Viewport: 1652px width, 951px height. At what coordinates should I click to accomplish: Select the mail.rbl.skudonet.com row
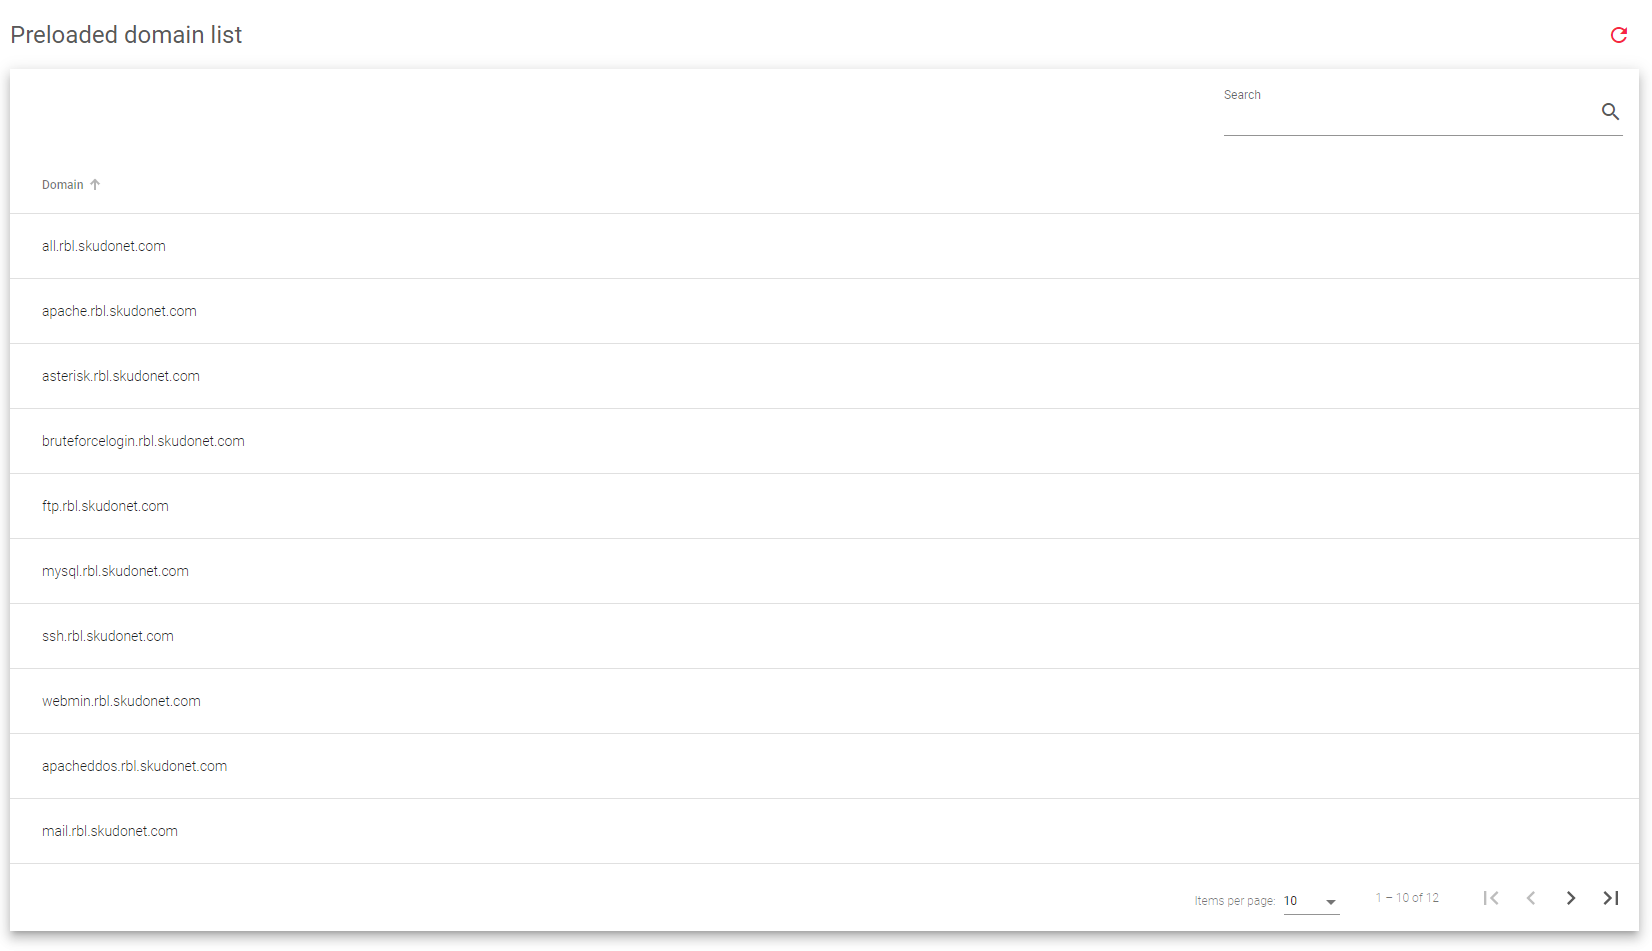point(824,831)
